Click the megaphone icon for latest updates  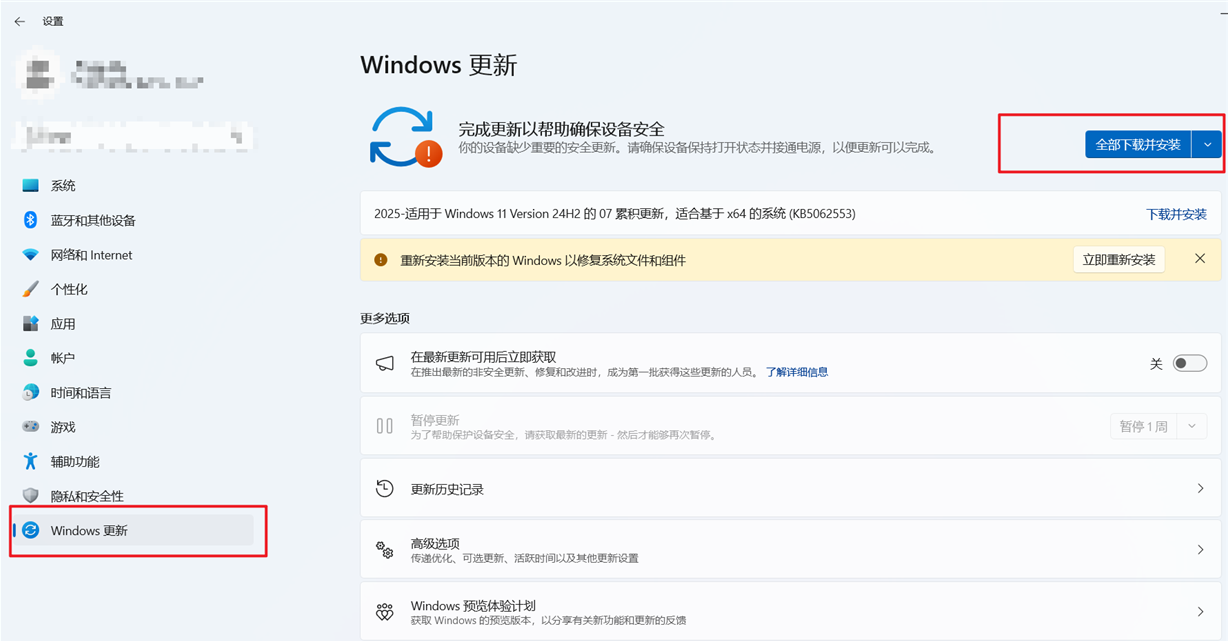(x=385, y=364)
